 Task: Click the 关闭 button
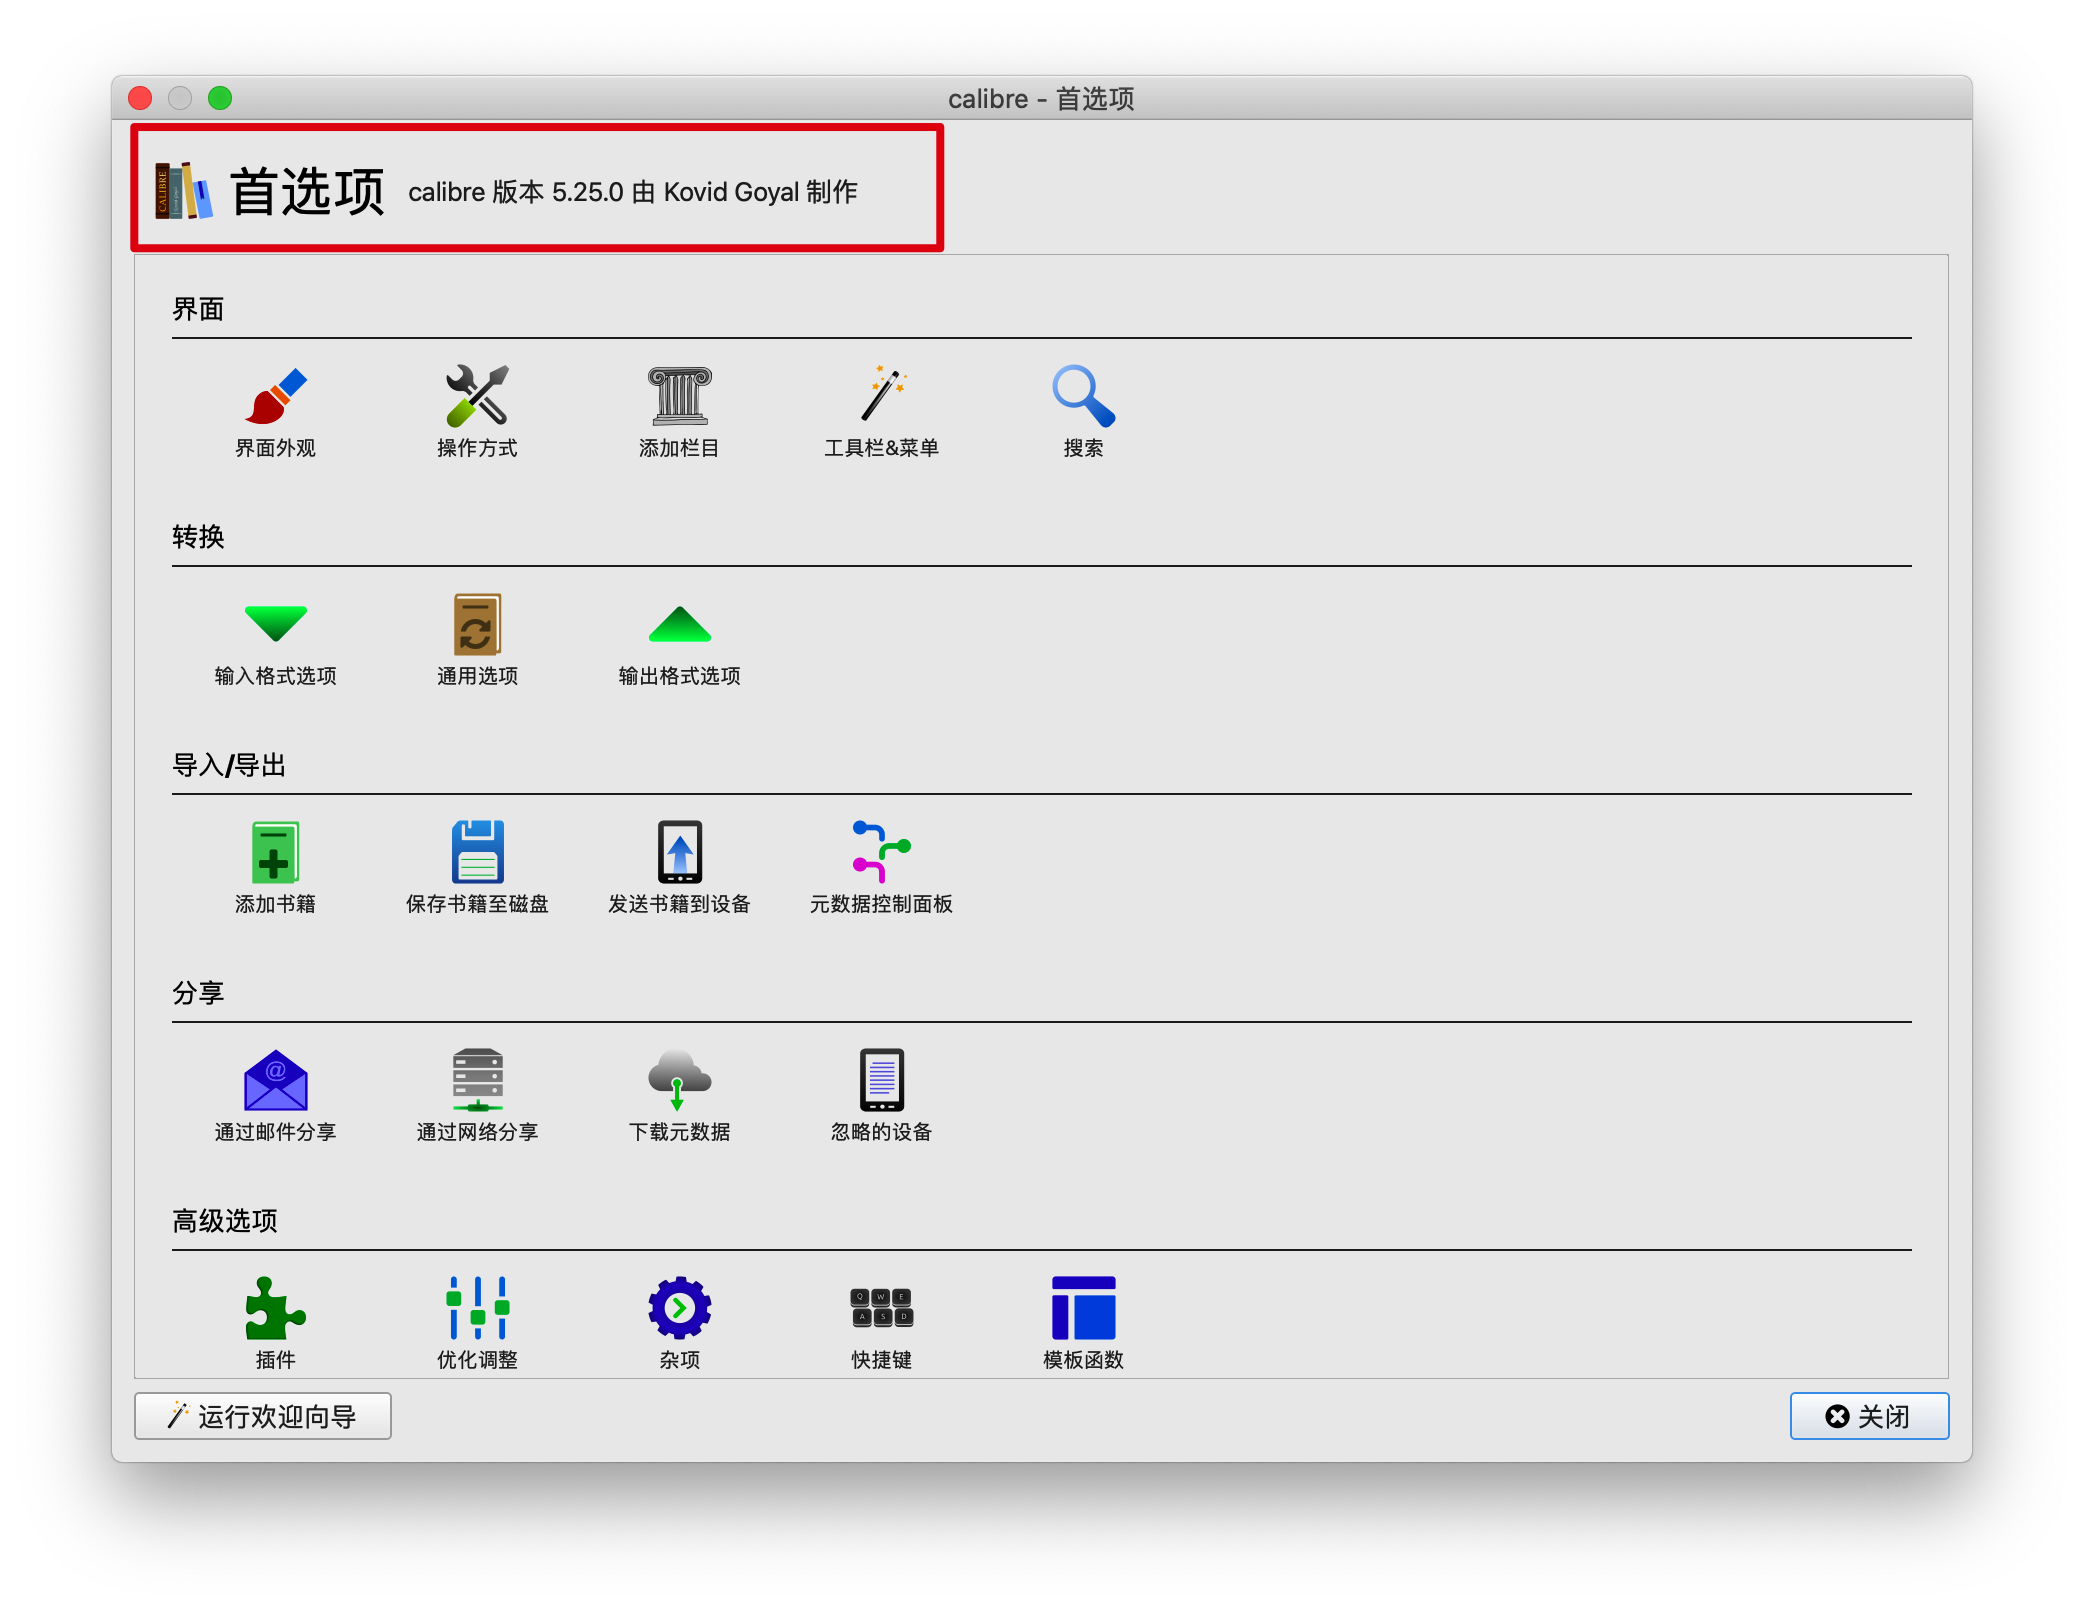point(1869,1416)
